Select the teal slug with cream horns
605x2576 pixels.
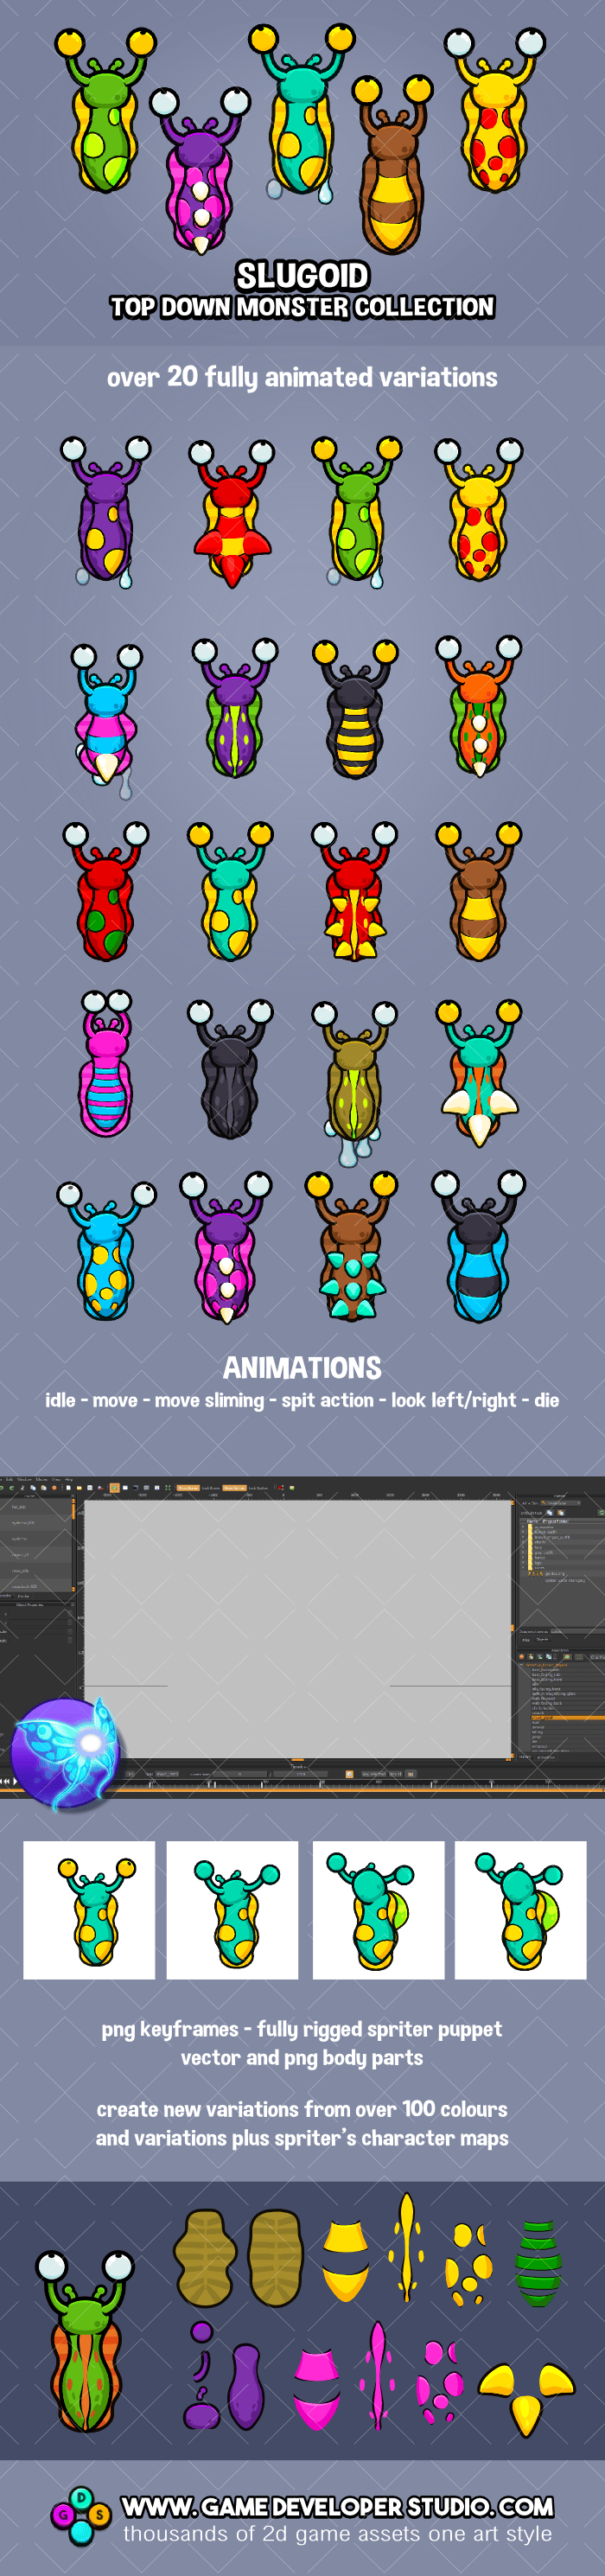pyautogui.click(x=478, y=1073)
